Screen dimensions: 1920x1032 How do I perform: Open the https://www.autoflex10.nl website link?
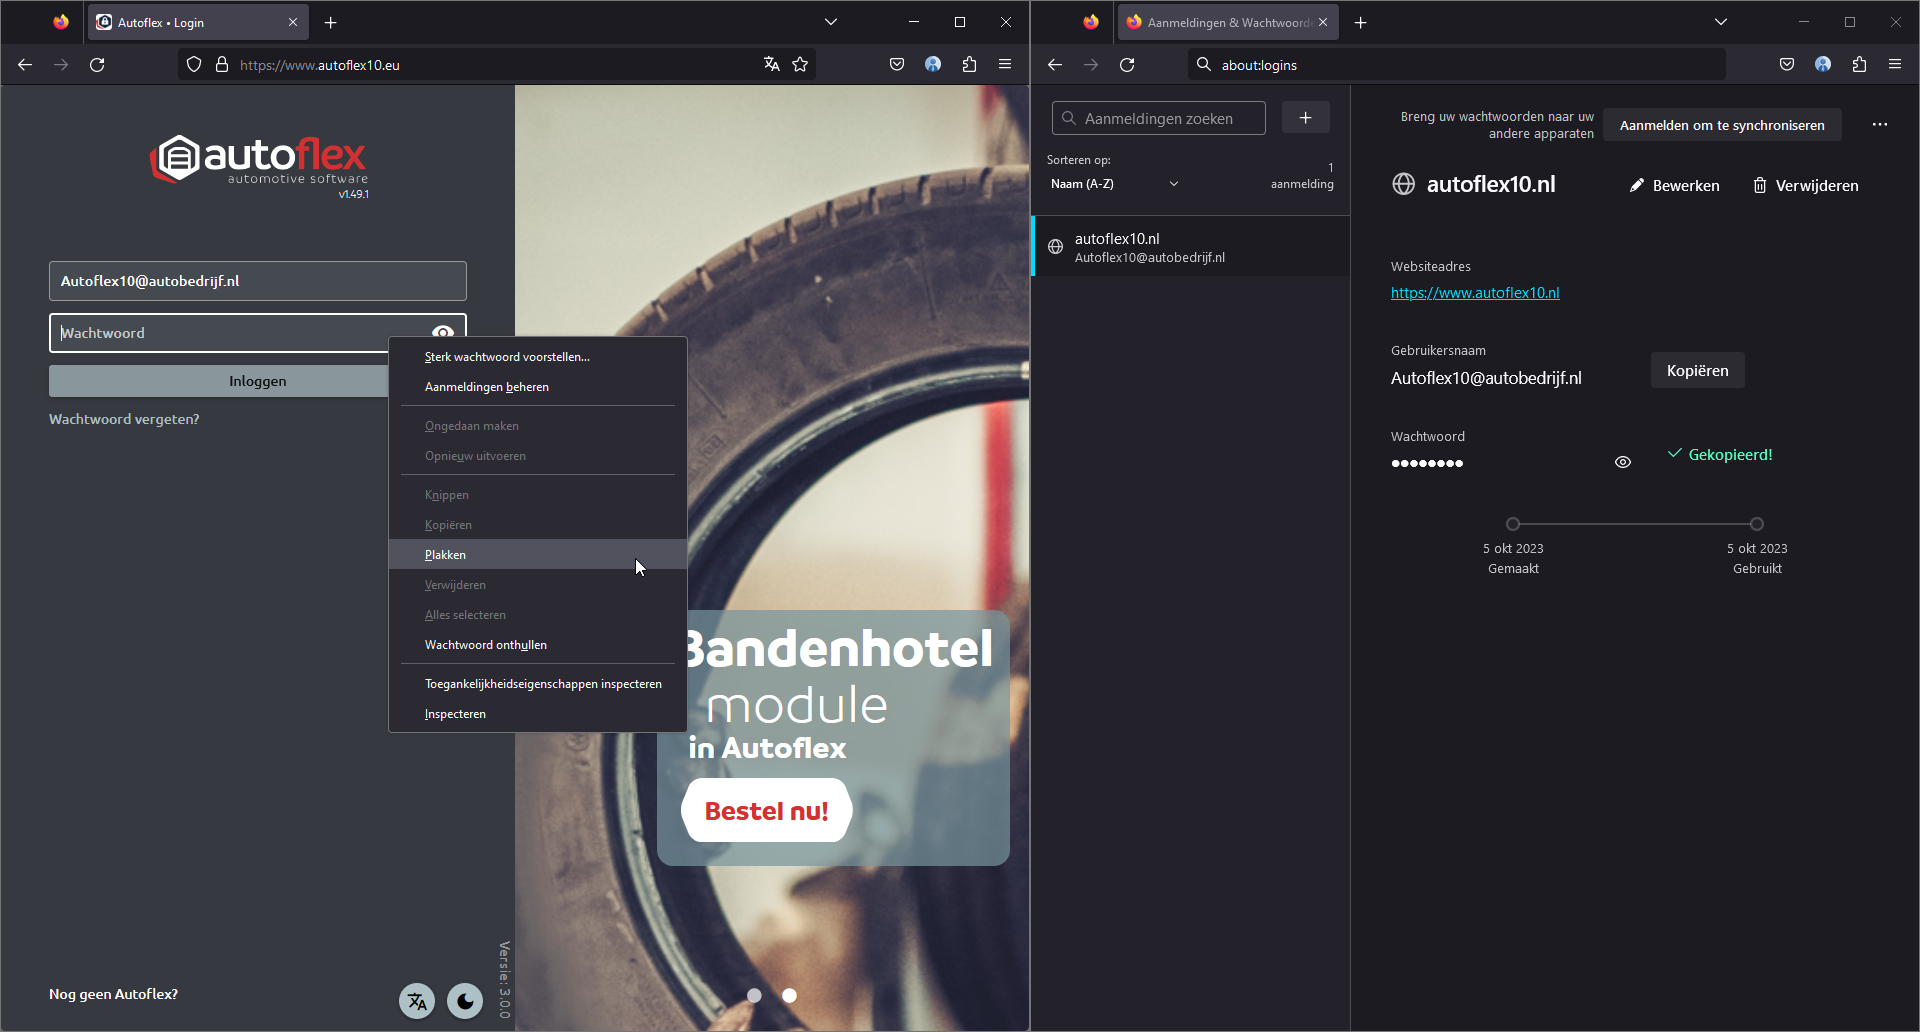tap(1475, 293)
